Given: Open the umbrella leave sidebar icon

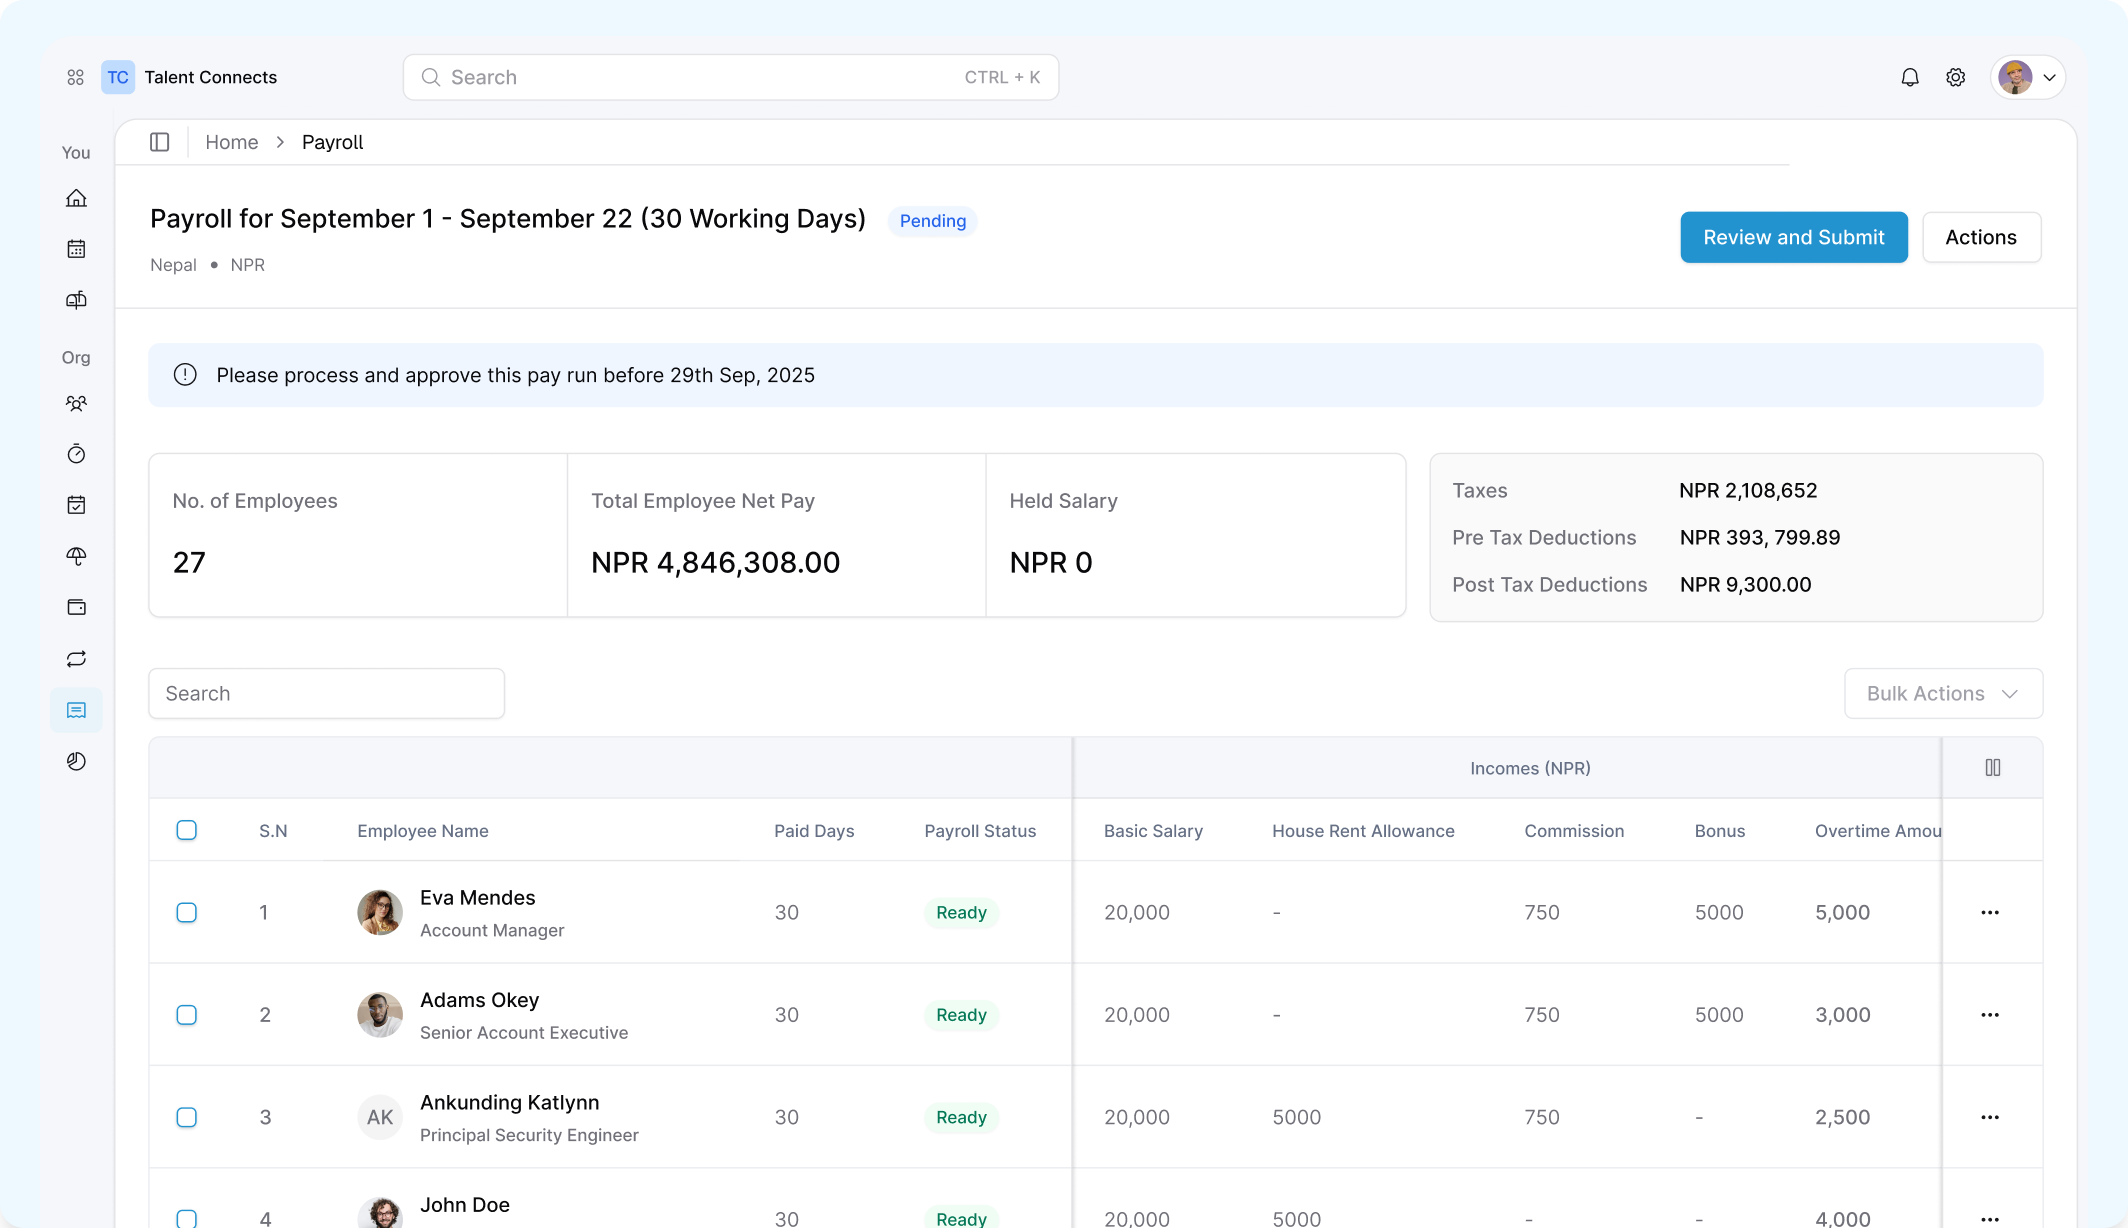Looking at the screenshot, I should click(76, 556).
